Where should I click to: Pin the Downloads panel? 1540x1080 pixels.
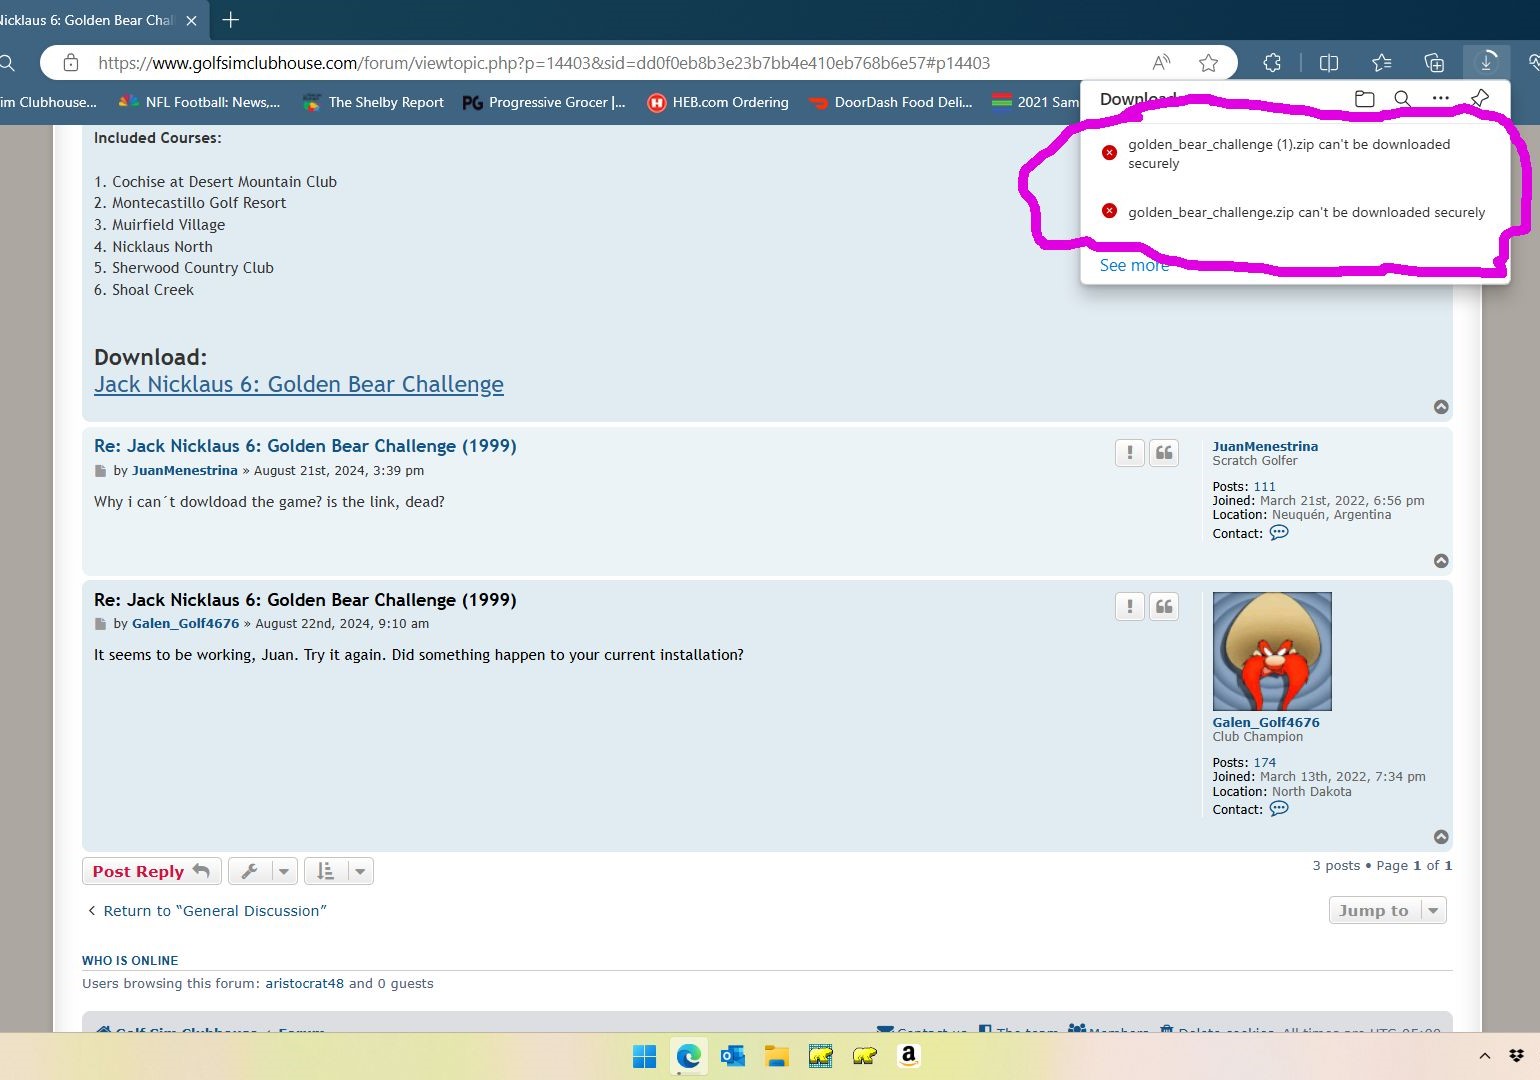pyautogui.click(x=1479, y=98)
